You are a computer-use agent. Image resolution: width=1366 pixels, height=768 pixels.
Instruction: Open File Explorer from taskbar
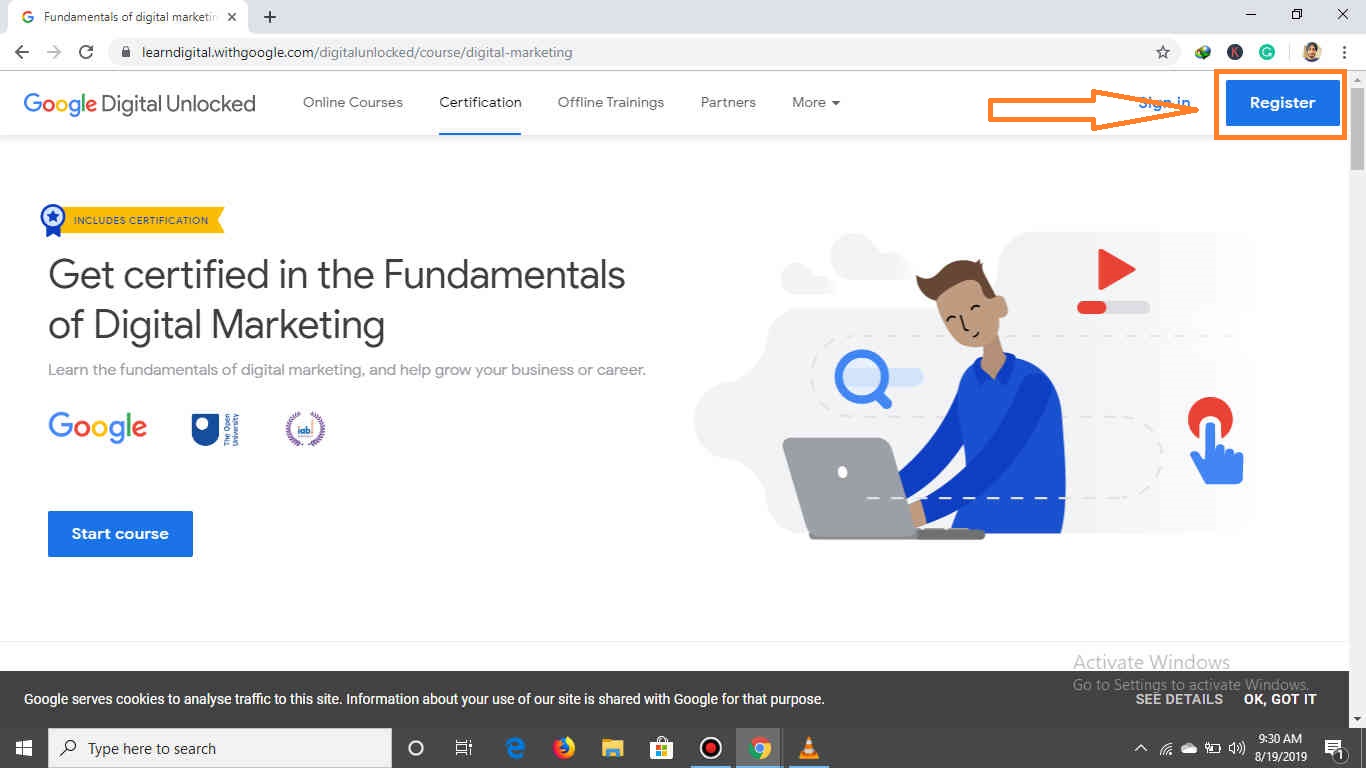coord(613,748)
